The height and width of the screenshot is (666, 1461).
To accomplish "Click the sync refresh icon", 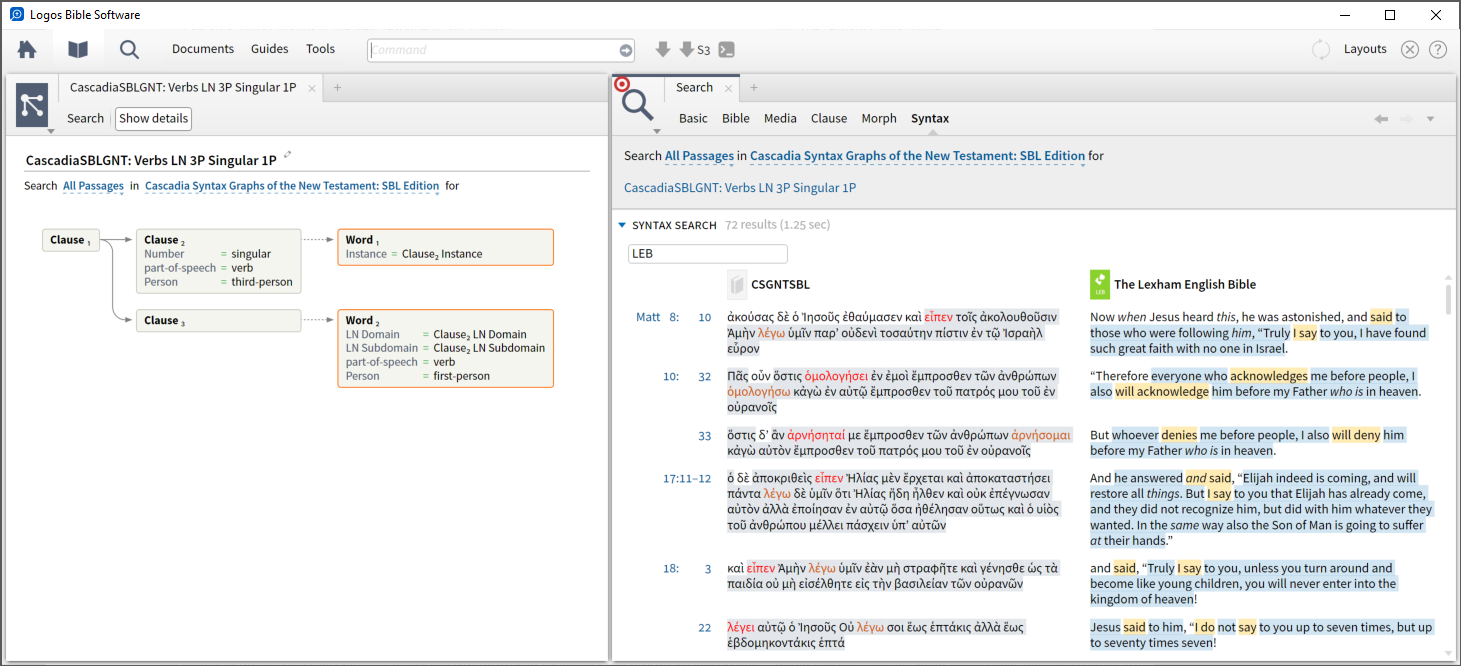I will 1321,49.
